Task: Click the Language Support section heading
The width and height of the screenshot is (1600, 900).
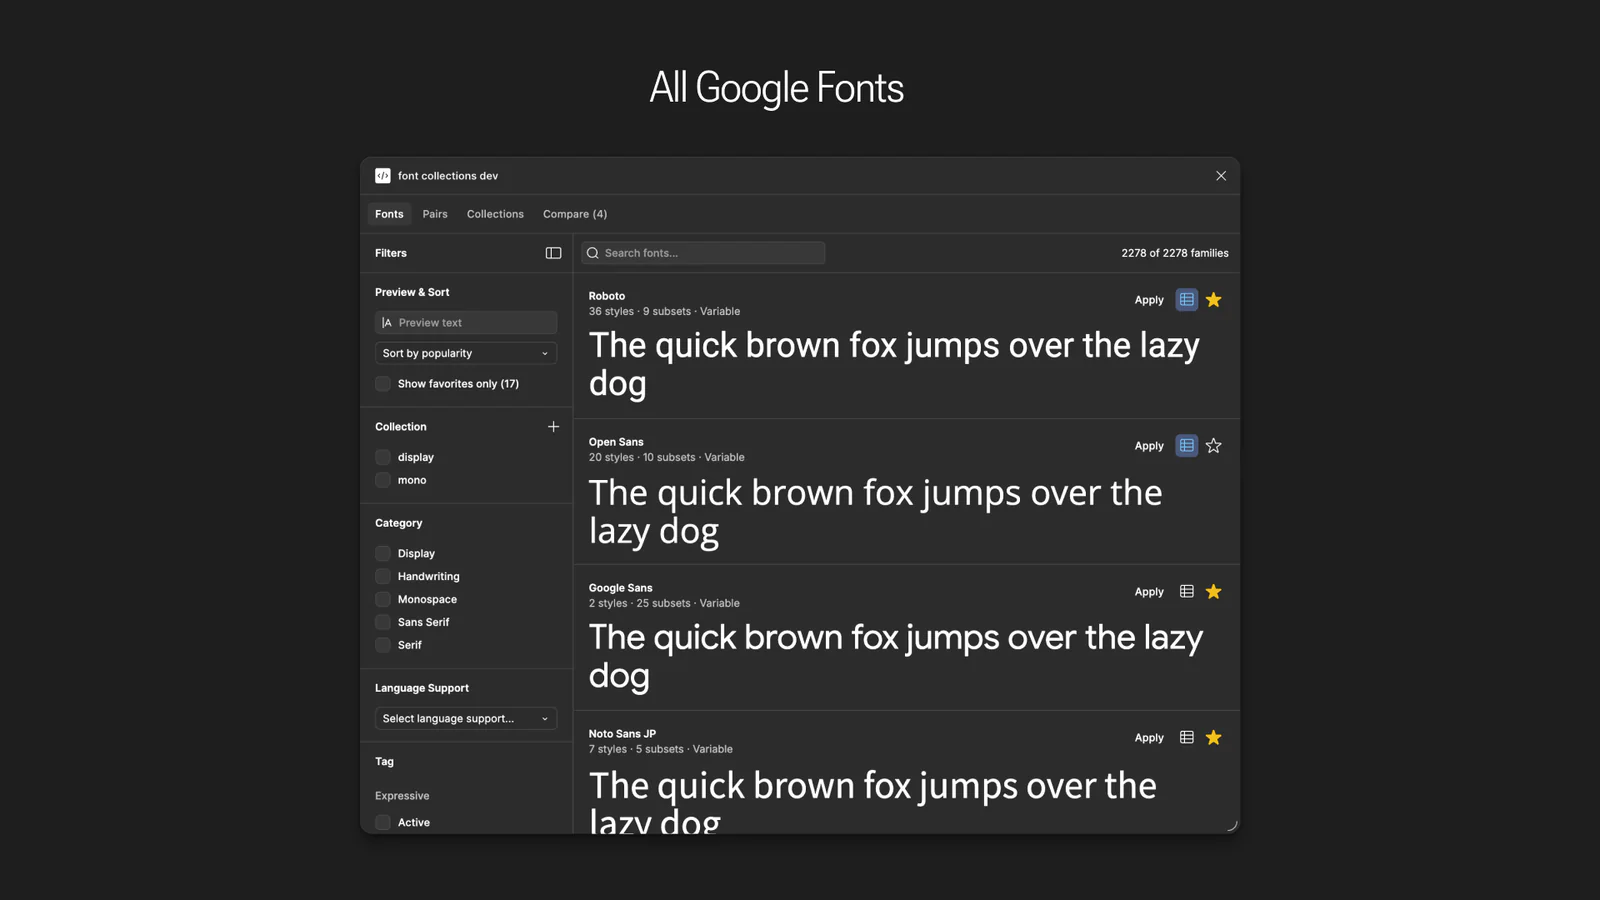Action: pyautogui.click(x=422, y=688)
